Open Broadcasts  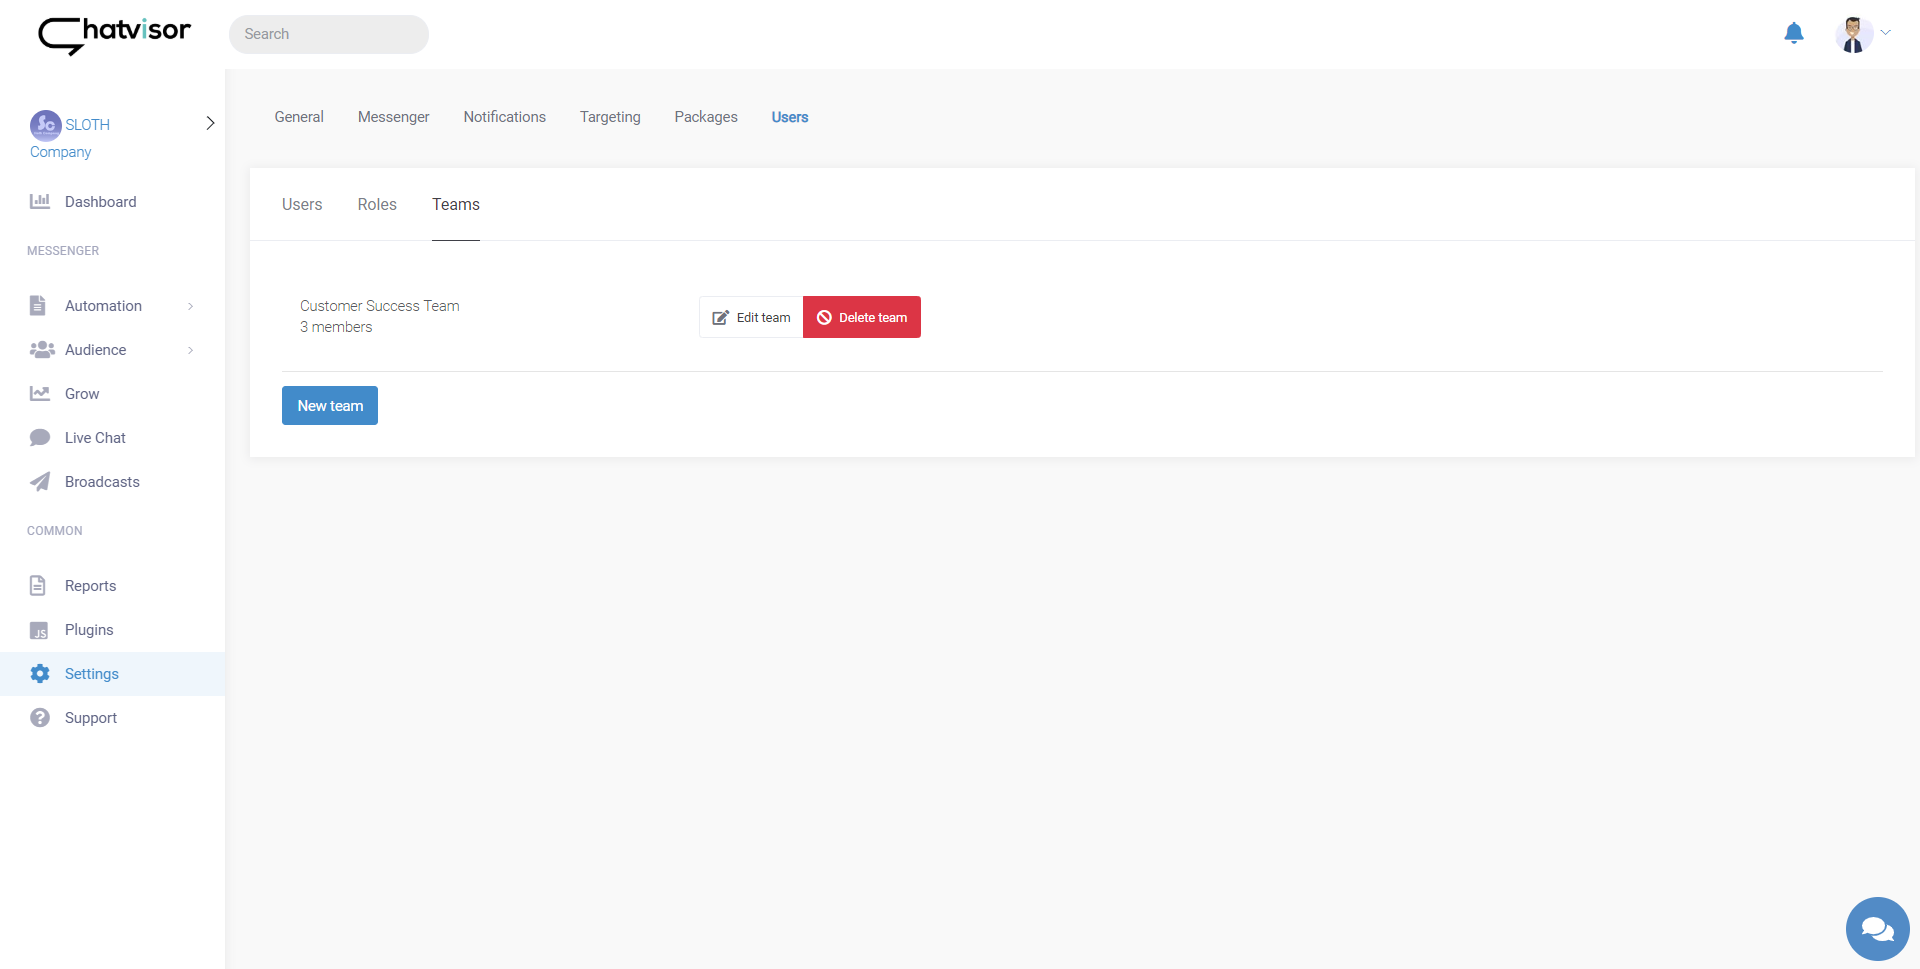pos(102,482)
